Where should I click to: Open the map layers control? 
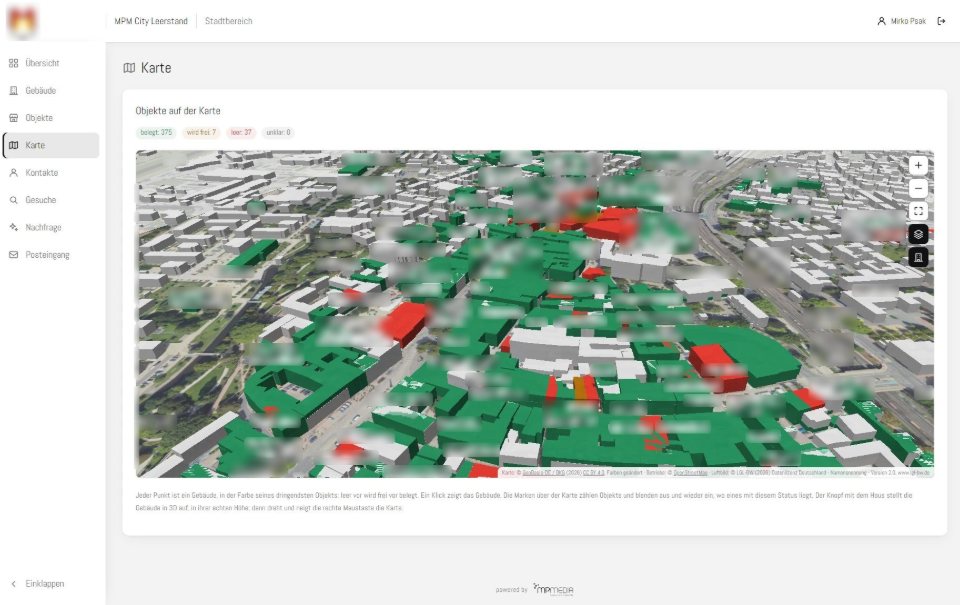918,234
